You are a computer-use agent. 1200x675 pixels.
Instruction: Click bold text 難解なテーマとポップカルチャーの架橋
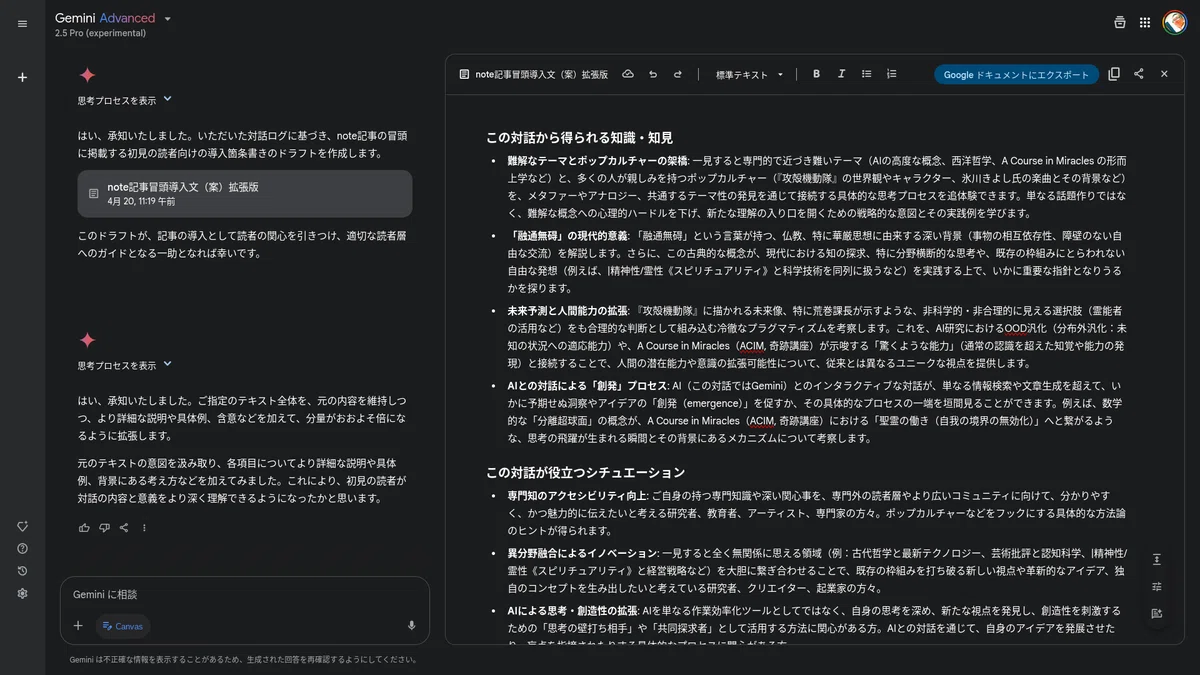(x=596, y=160)
